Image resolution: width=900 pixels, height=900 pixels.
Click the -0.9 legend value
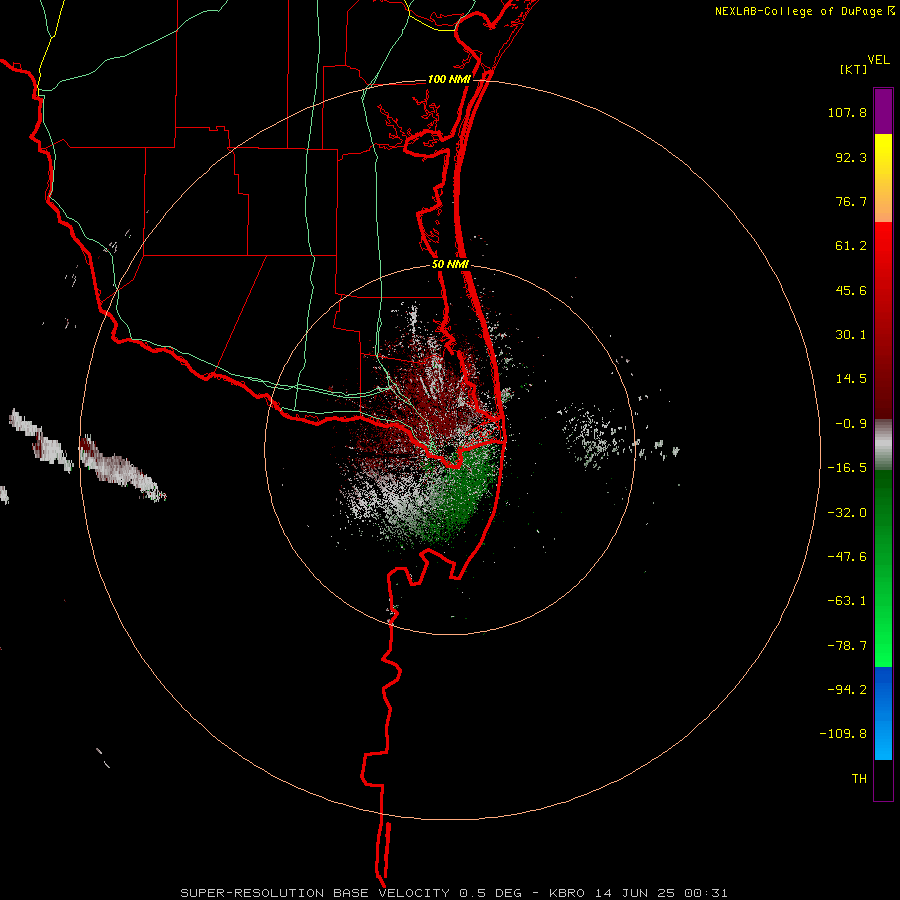click(851, 424)
